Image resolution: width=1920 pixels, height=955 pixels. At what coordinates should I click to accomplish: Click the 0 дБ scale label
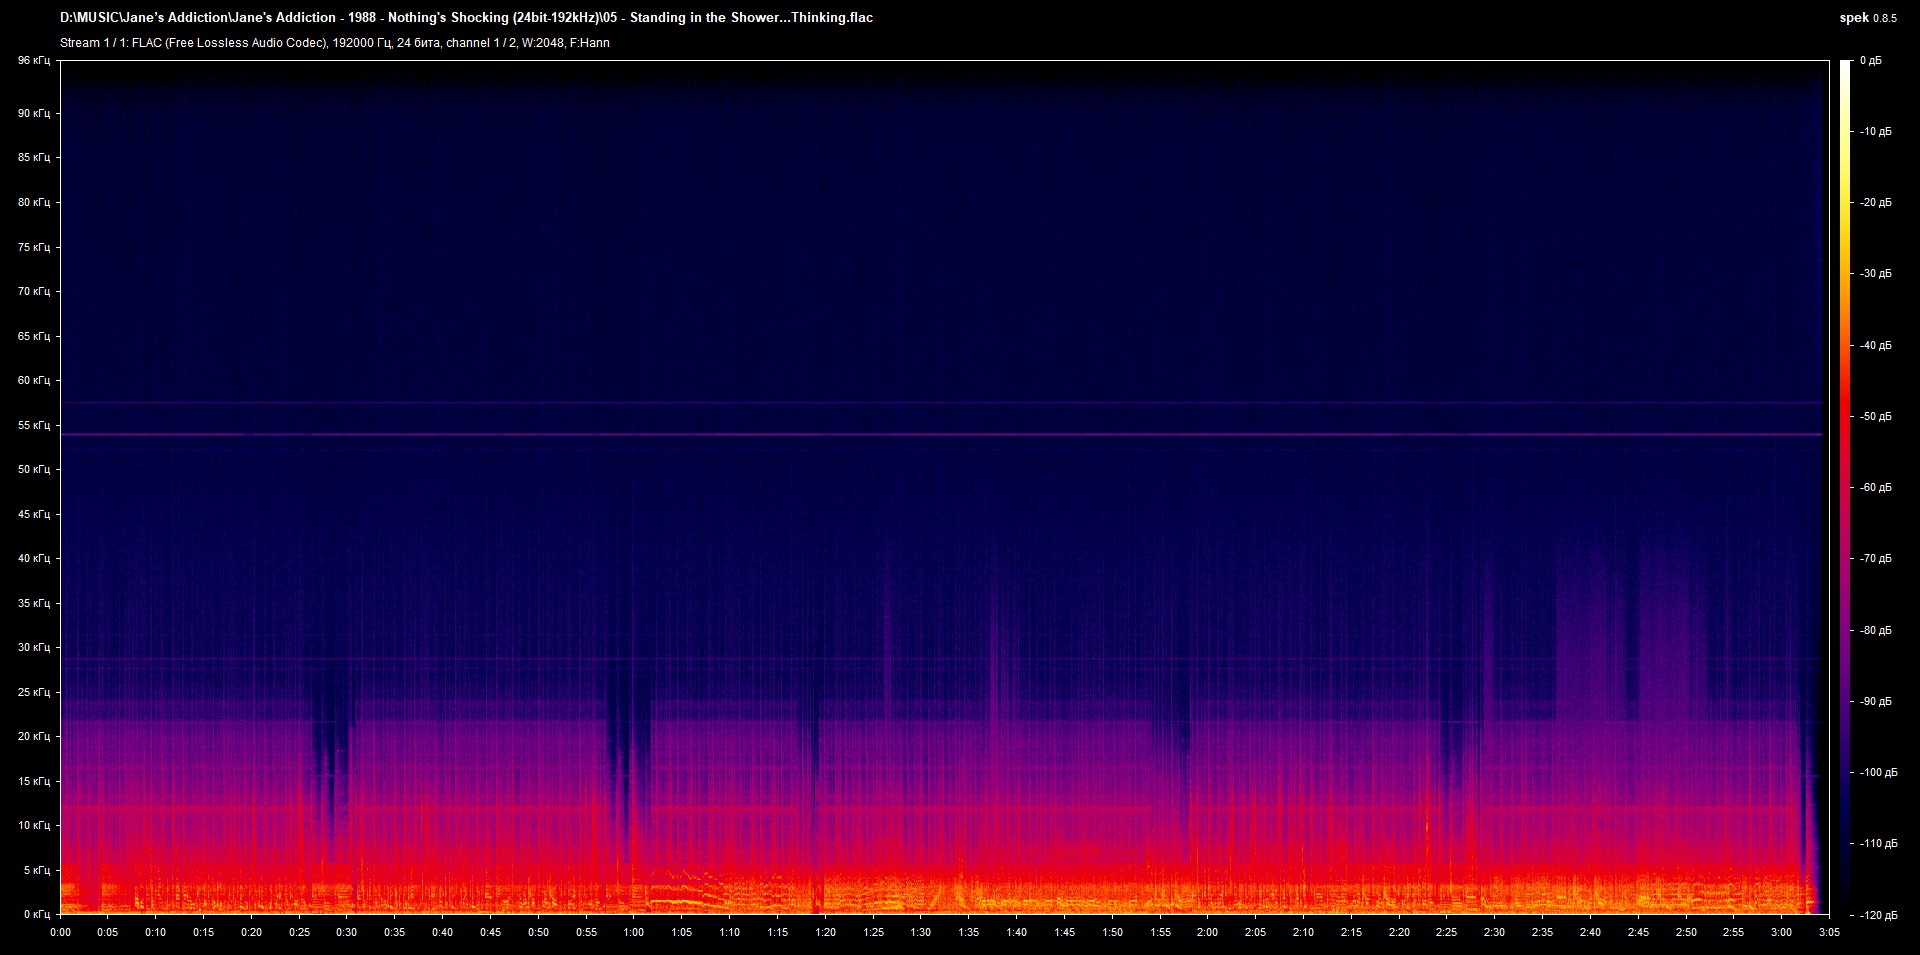[x=1870, y=61]
